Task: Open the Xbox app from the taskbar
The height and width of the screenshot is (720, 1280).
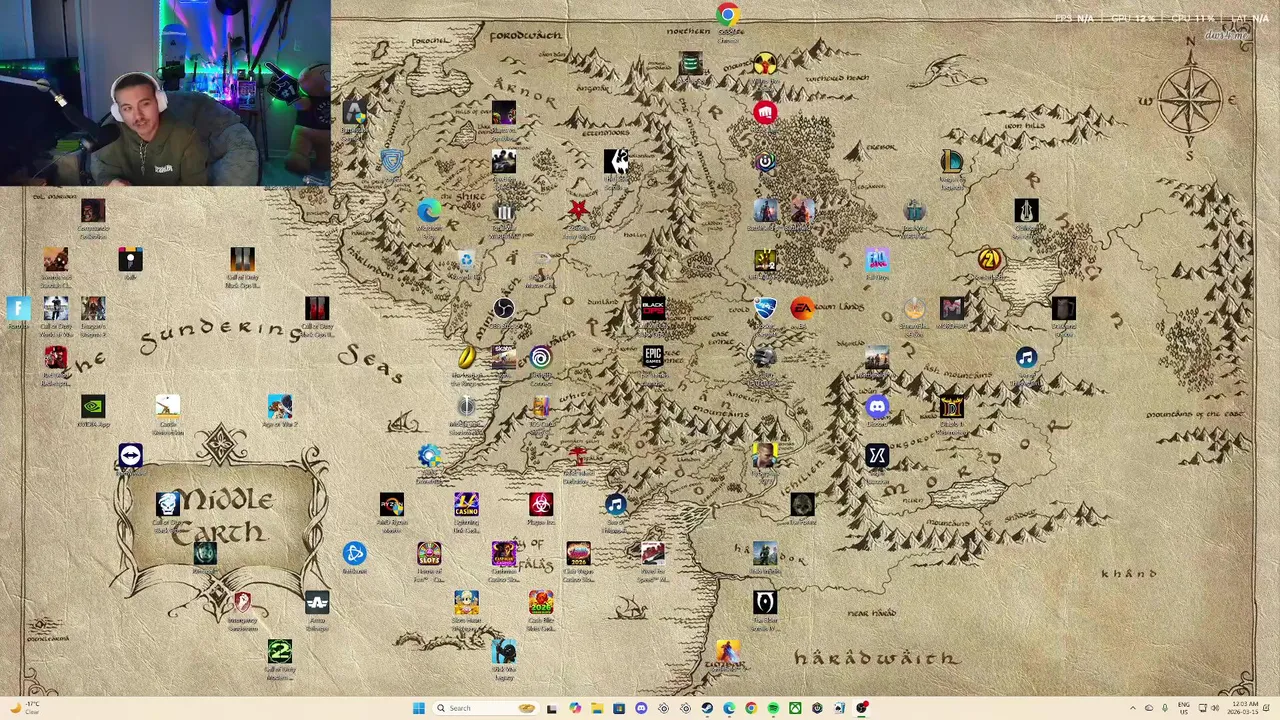Action: pyautogui.click(x=795, y=708)
